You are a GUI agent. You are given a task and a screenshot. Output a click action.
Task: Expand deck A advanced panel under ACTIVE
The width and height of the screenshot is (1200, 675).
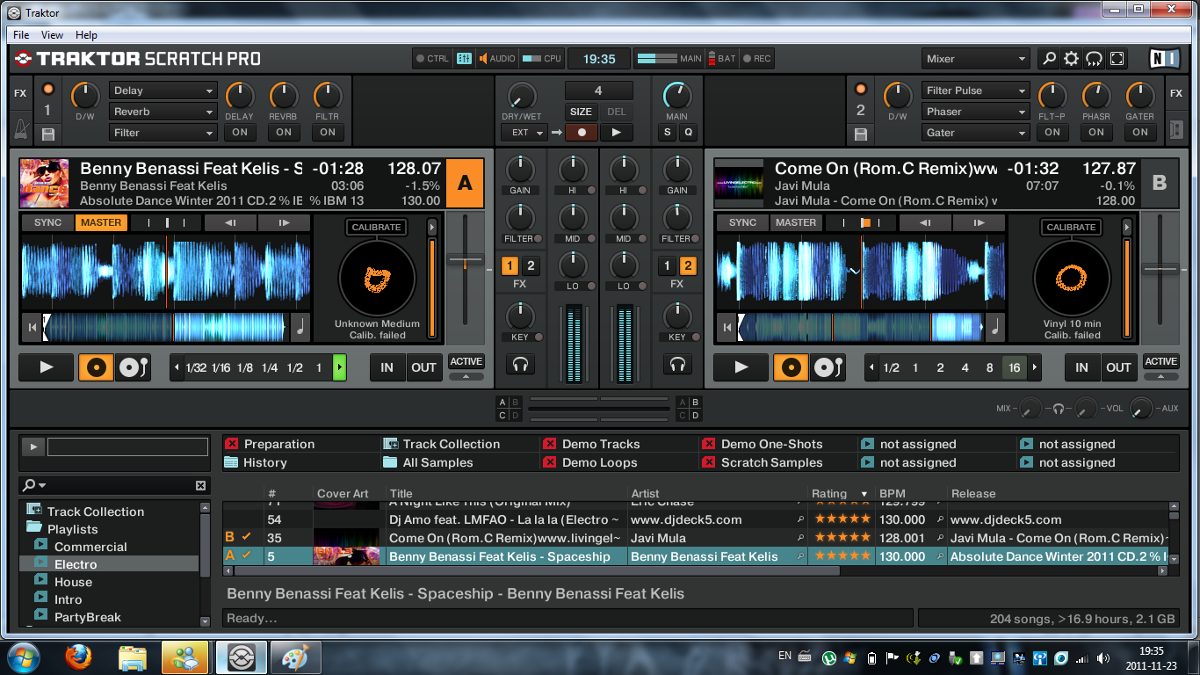point(466,377)
